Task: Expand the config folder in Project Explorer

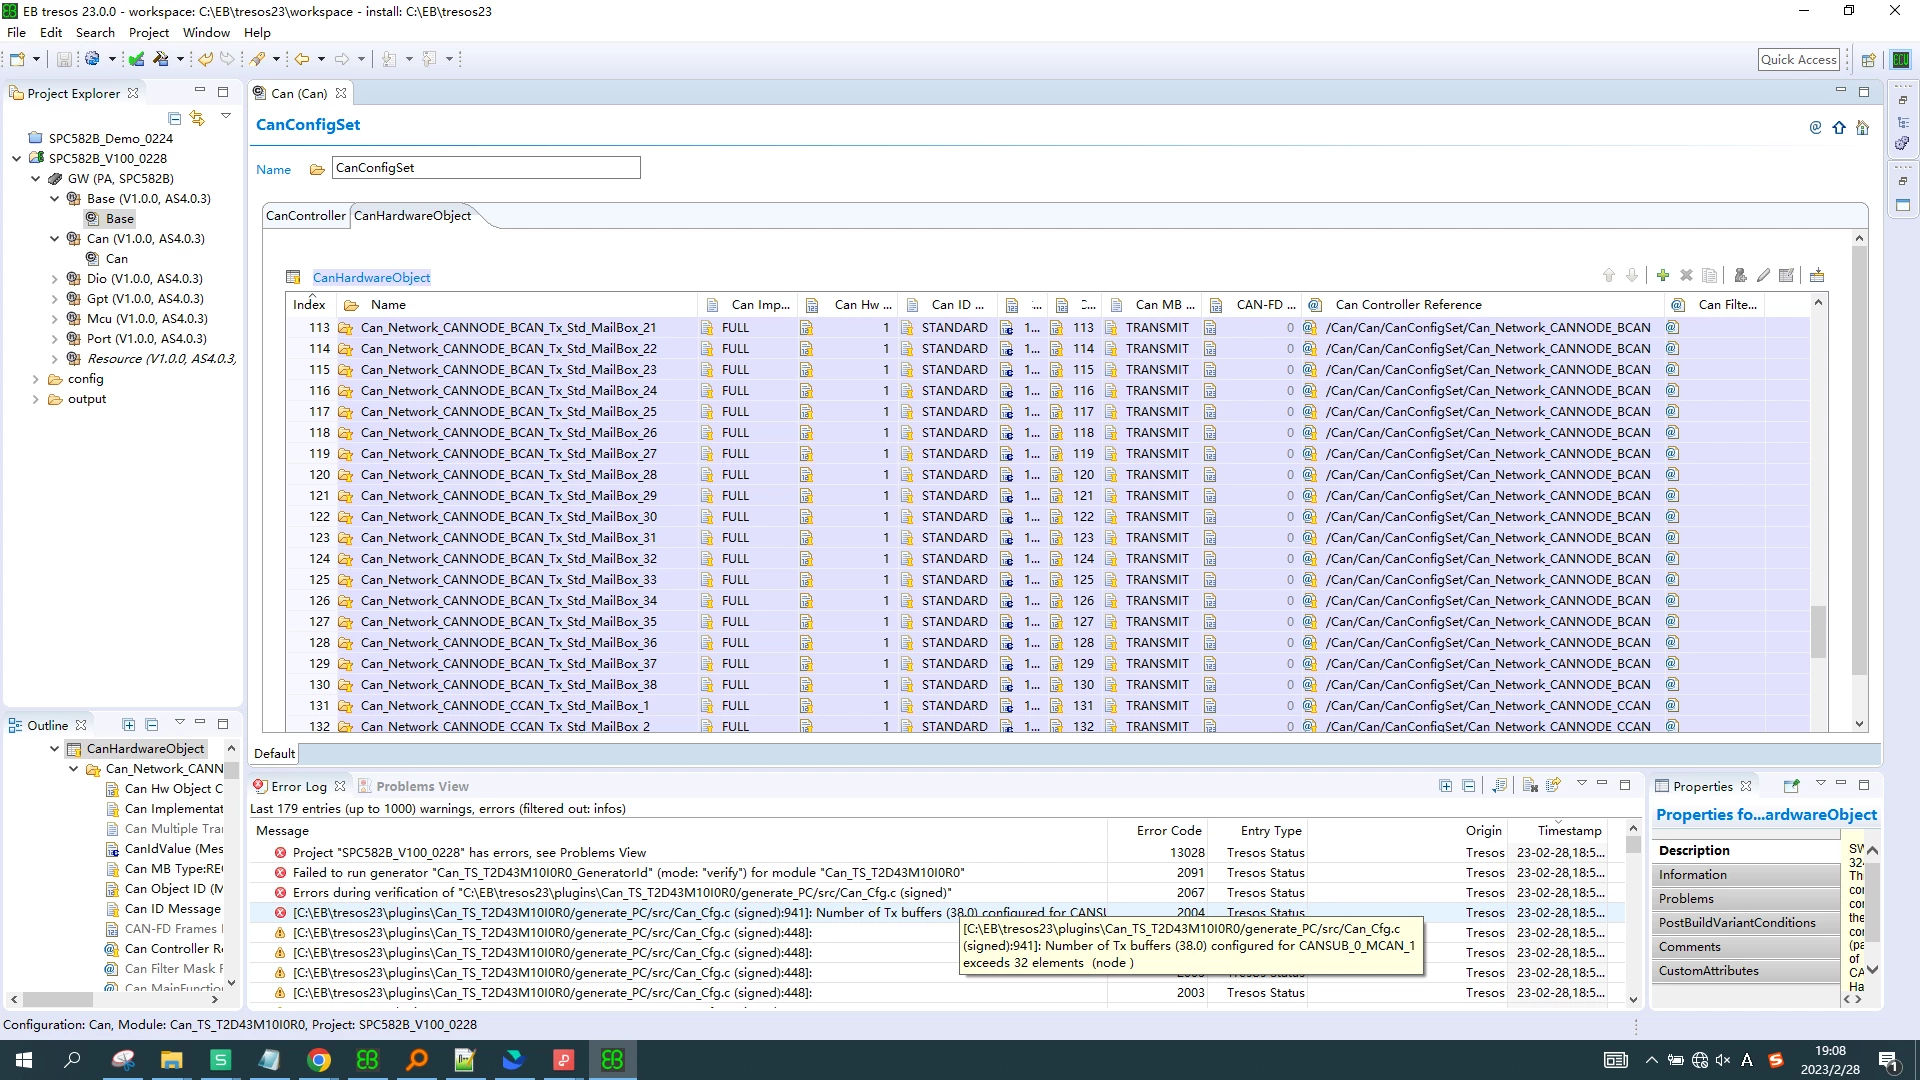Action: point(36,379)
